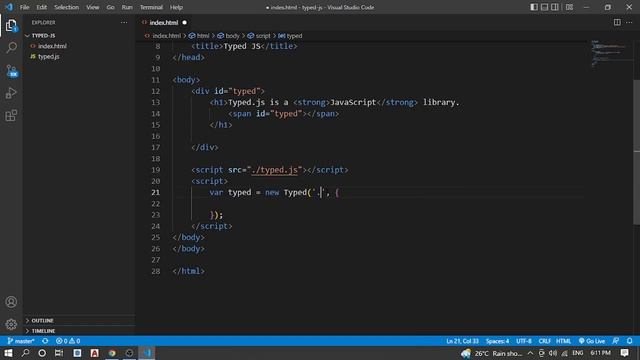Open the Selection menu
The width and height of the screenshot is (640, 360).
click(x=67, y=7)
